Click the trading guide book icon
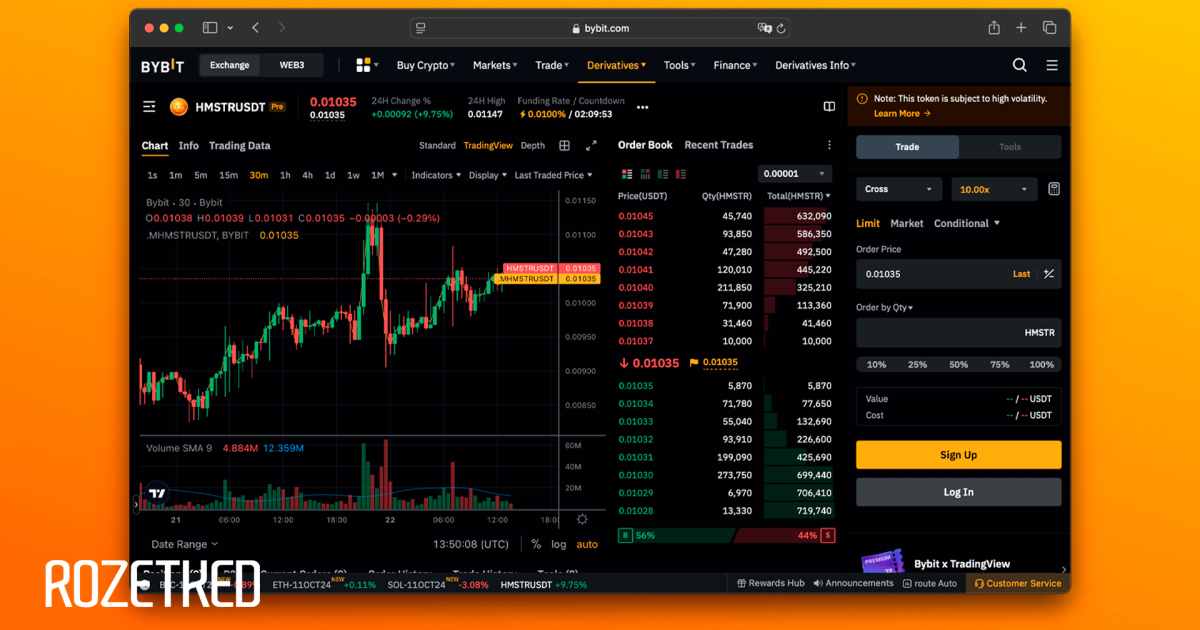Screen dimensions: 1200x630 [x=829, y=107]
